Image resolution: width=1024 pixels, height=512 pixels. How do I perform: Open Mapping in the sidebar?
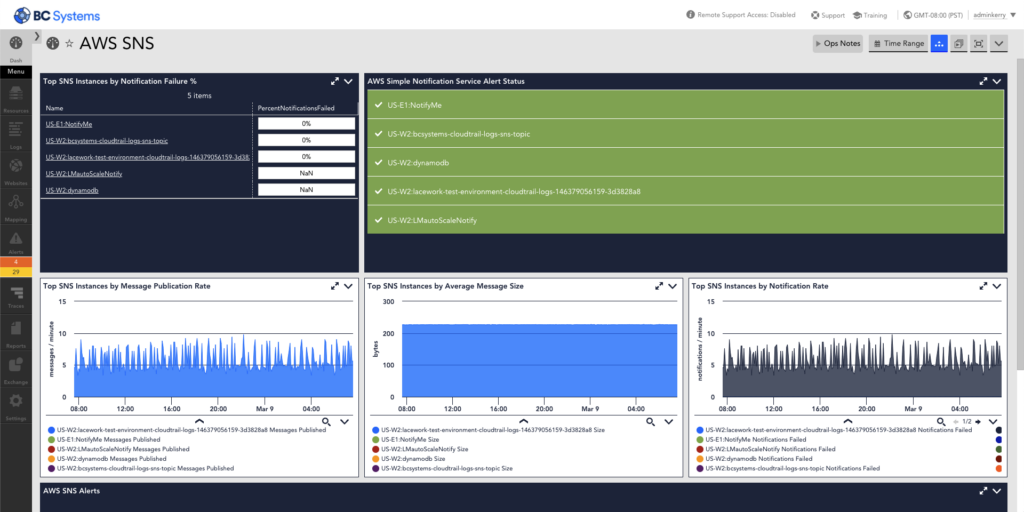[x=16, y=208]
